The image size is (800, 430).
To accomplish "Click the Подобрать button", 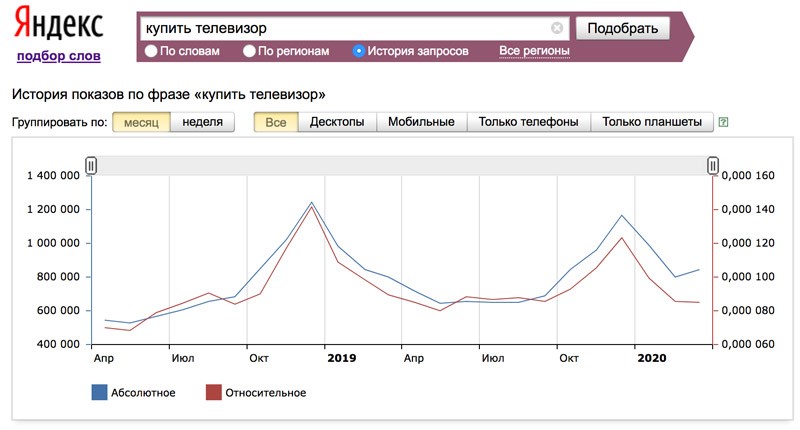I will pyautogui.click(x=622, y=28).
